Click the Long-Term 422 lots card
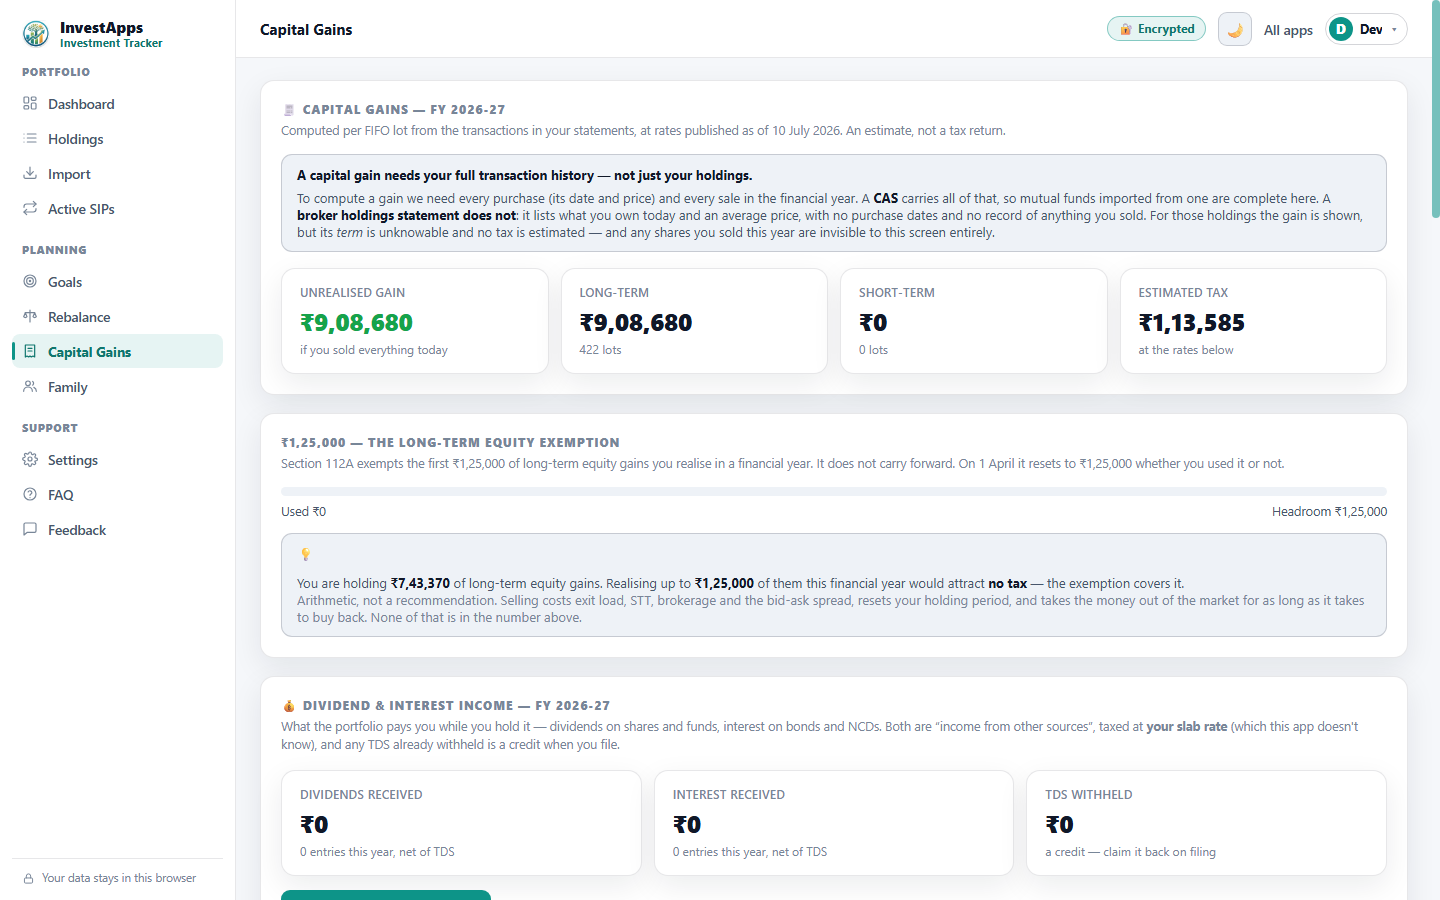The height and width of the screenshot is (900, 1440). point(694,321)
